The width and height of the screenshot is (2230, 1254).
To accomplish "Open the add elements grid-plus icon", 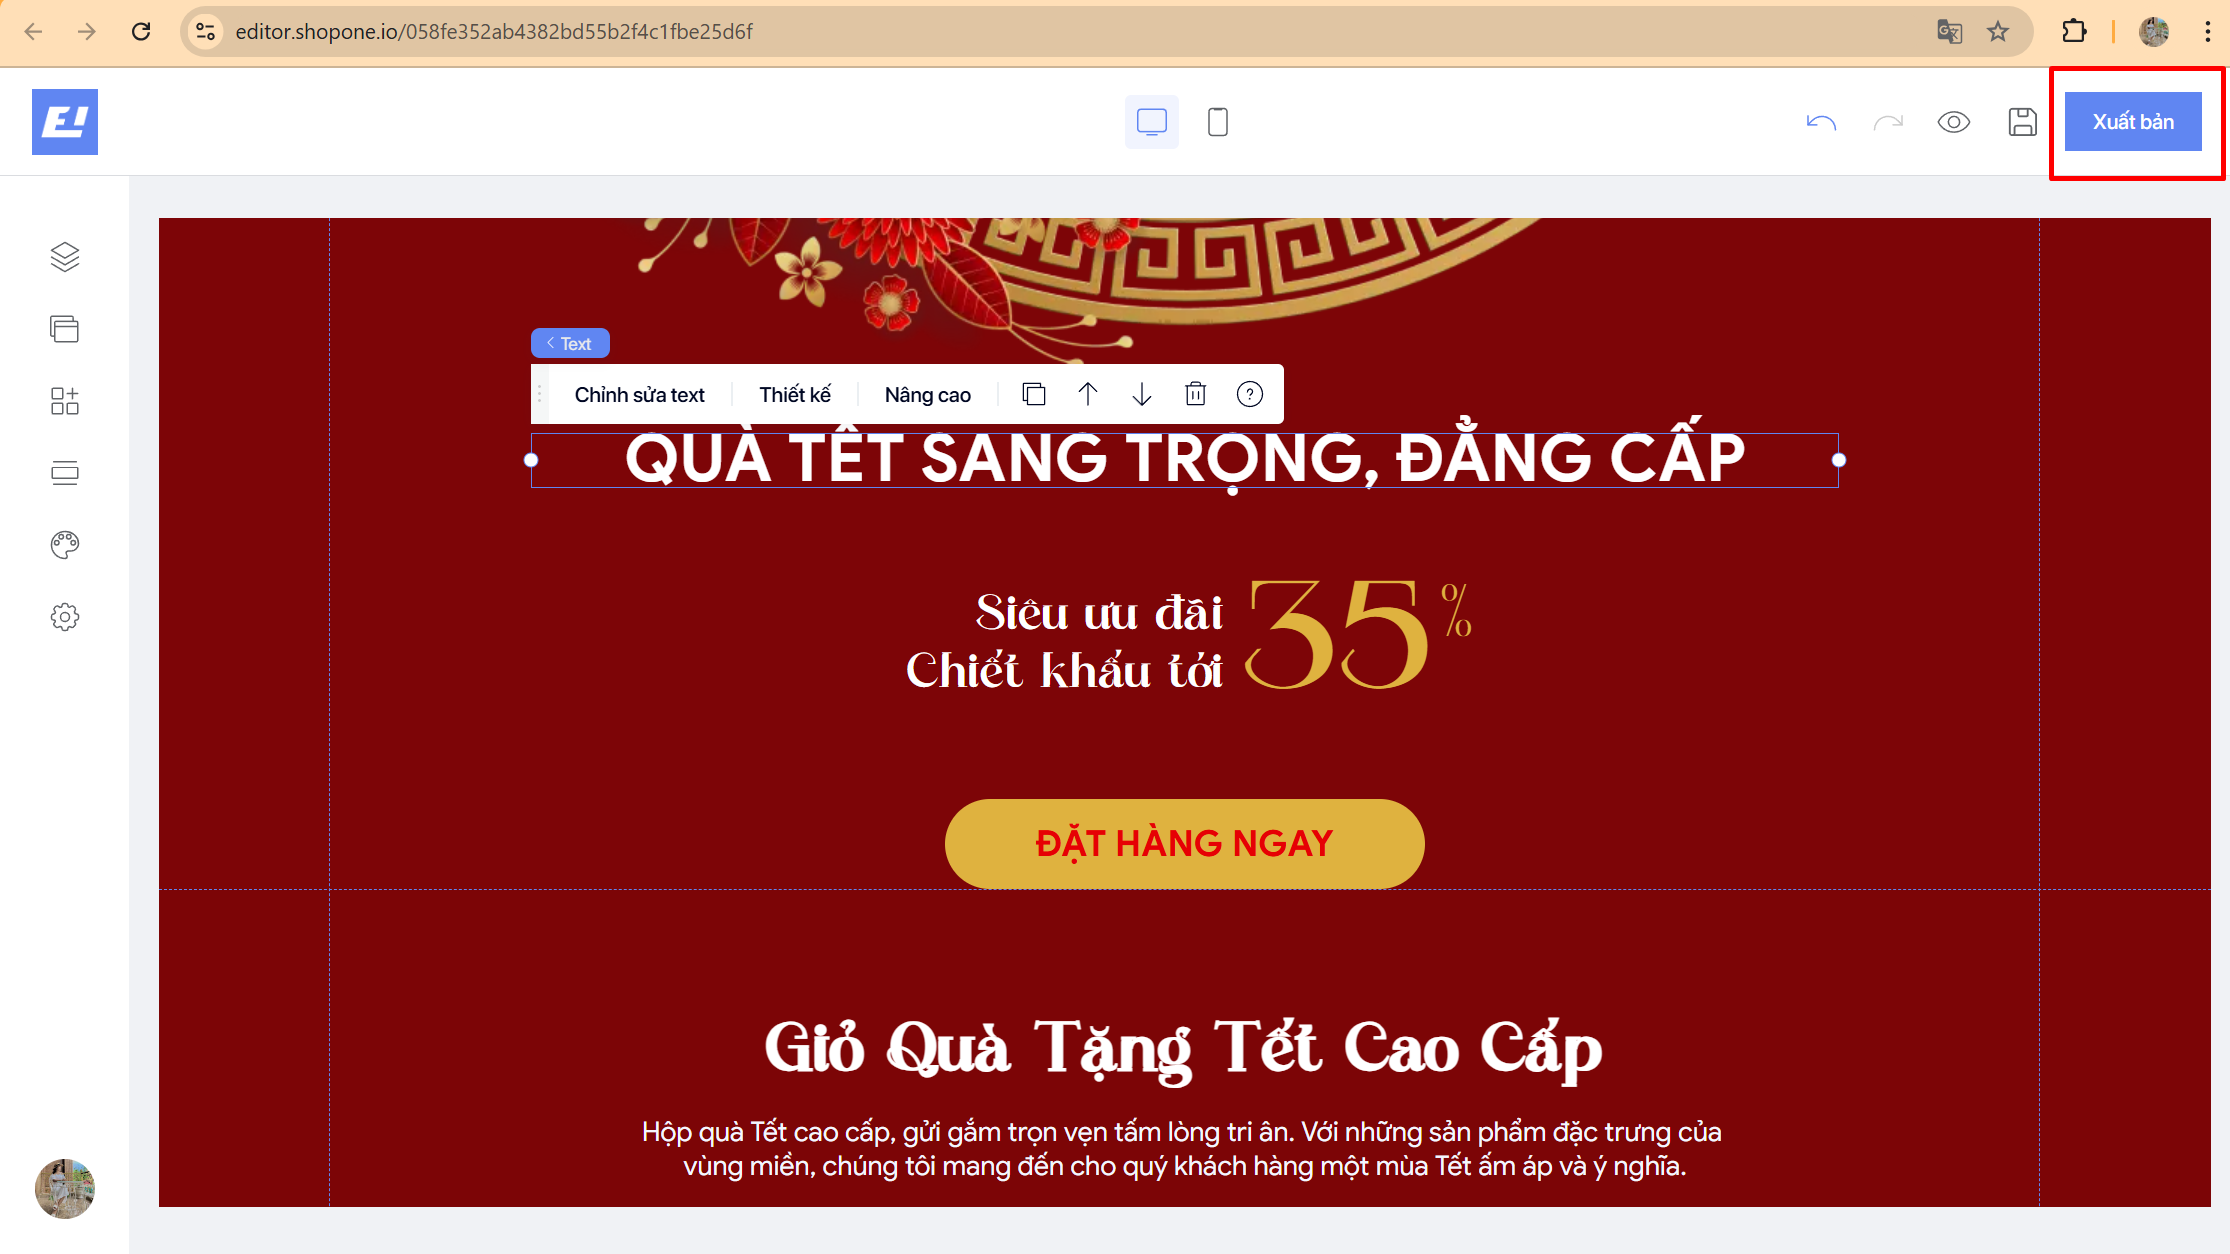I will pyautogui.click(x=65, y=401).
